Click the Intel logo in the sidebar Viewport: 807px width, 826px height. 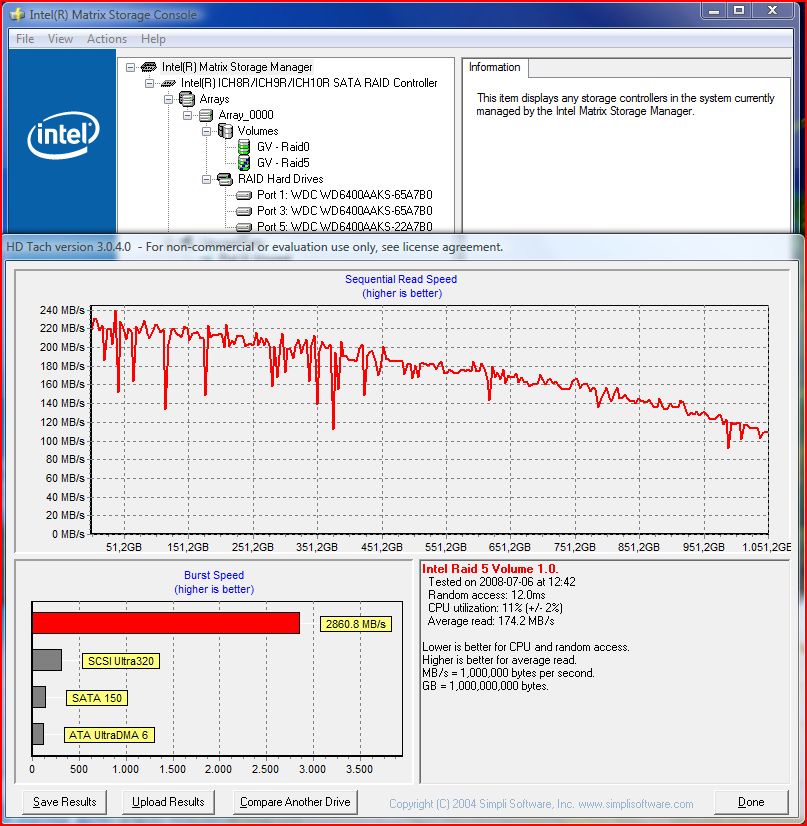point(63,135)
